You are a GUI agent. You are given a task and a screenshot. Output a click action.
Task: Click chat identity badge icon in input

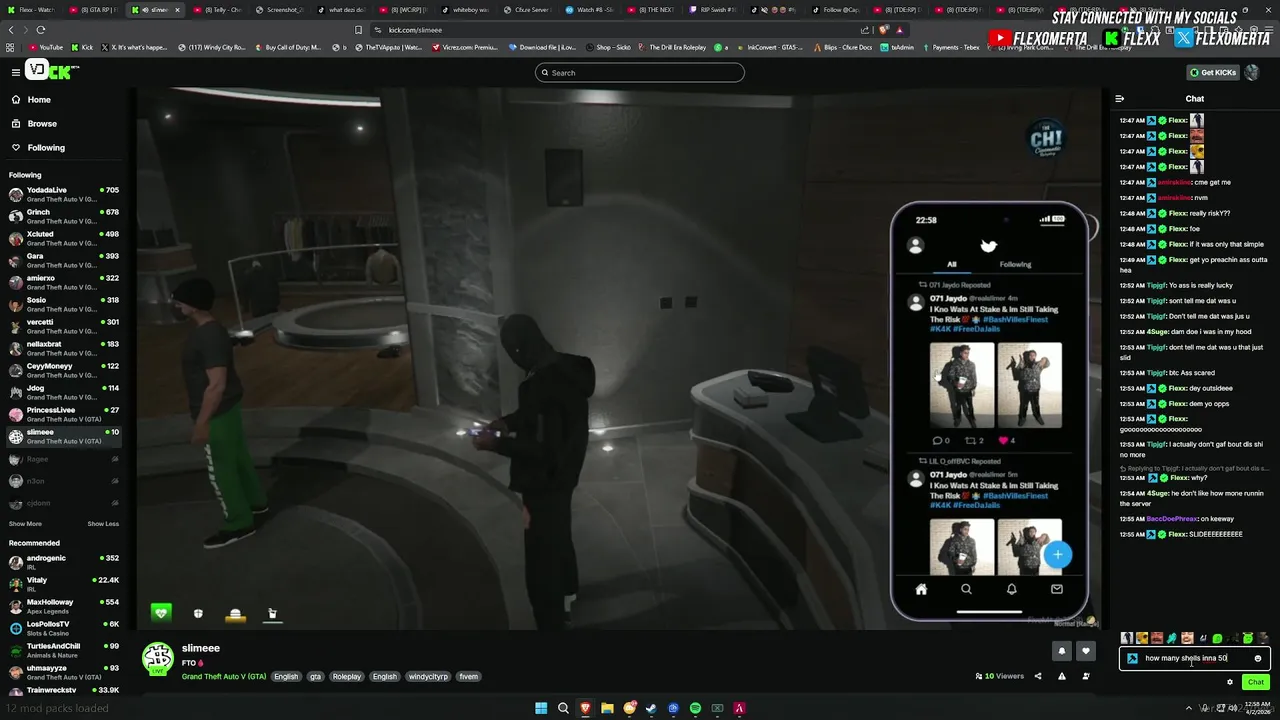1132,658
